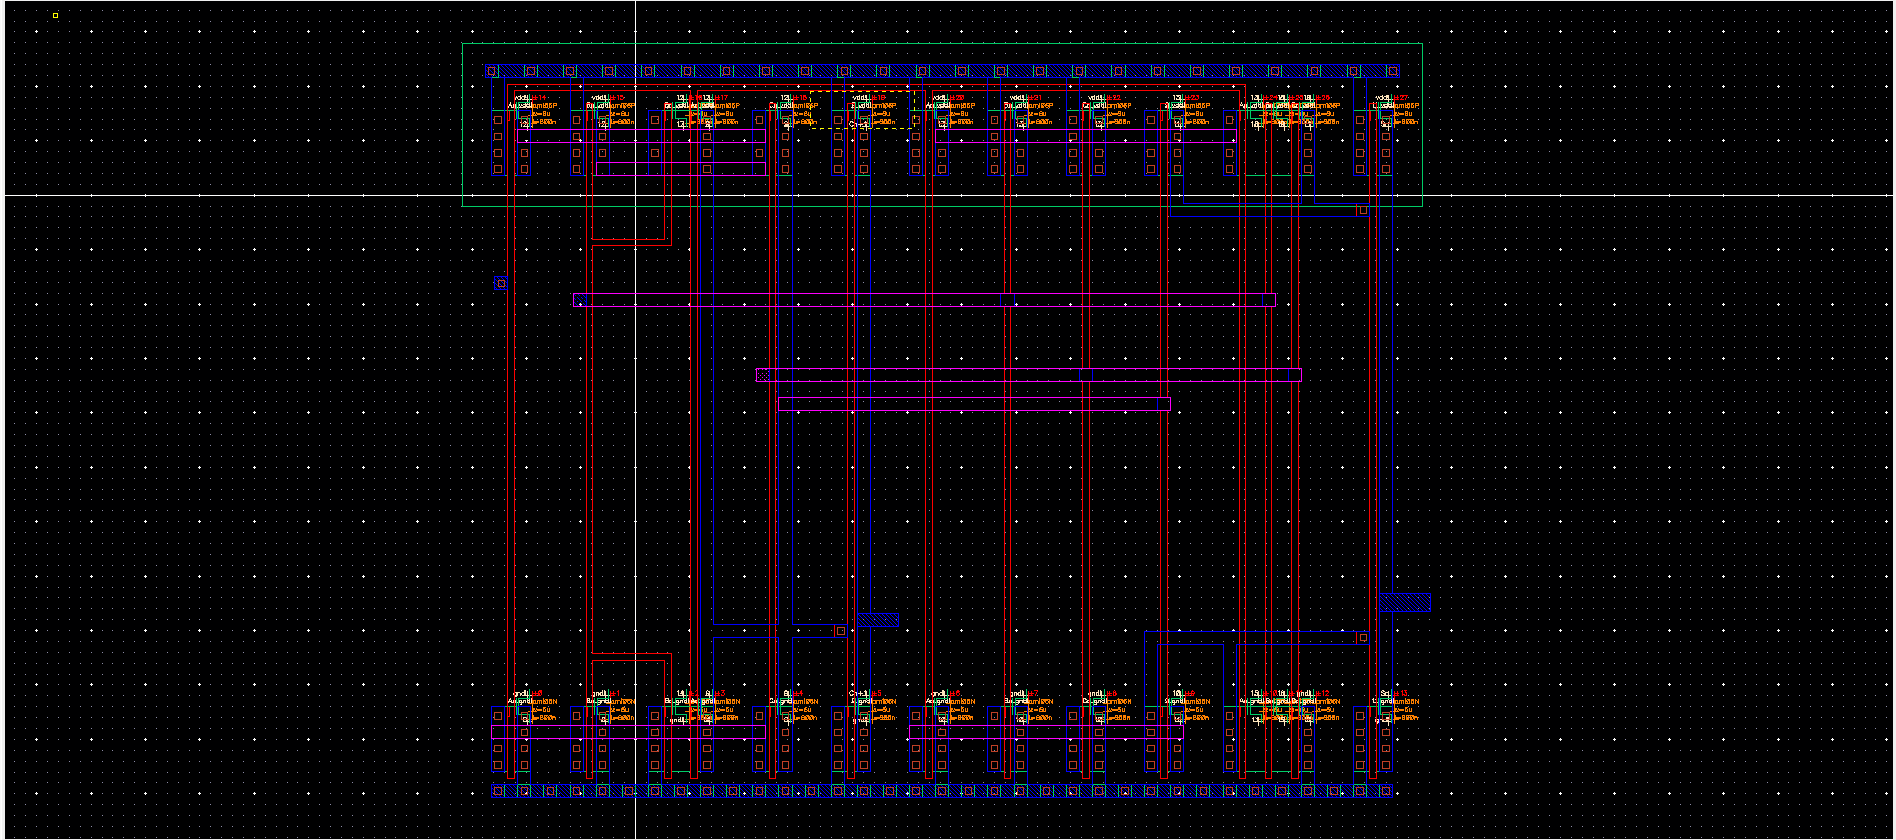
Task: Select the magenta-outlined horizontal bar below the middle bar
Action: point(974,404)
